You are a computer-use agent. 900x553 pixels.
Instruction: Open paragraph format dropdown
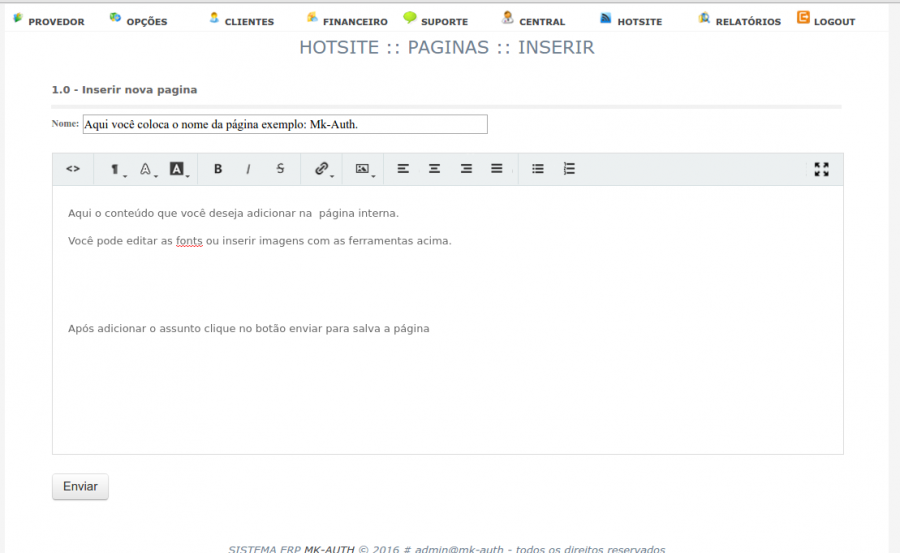(116, 169)
